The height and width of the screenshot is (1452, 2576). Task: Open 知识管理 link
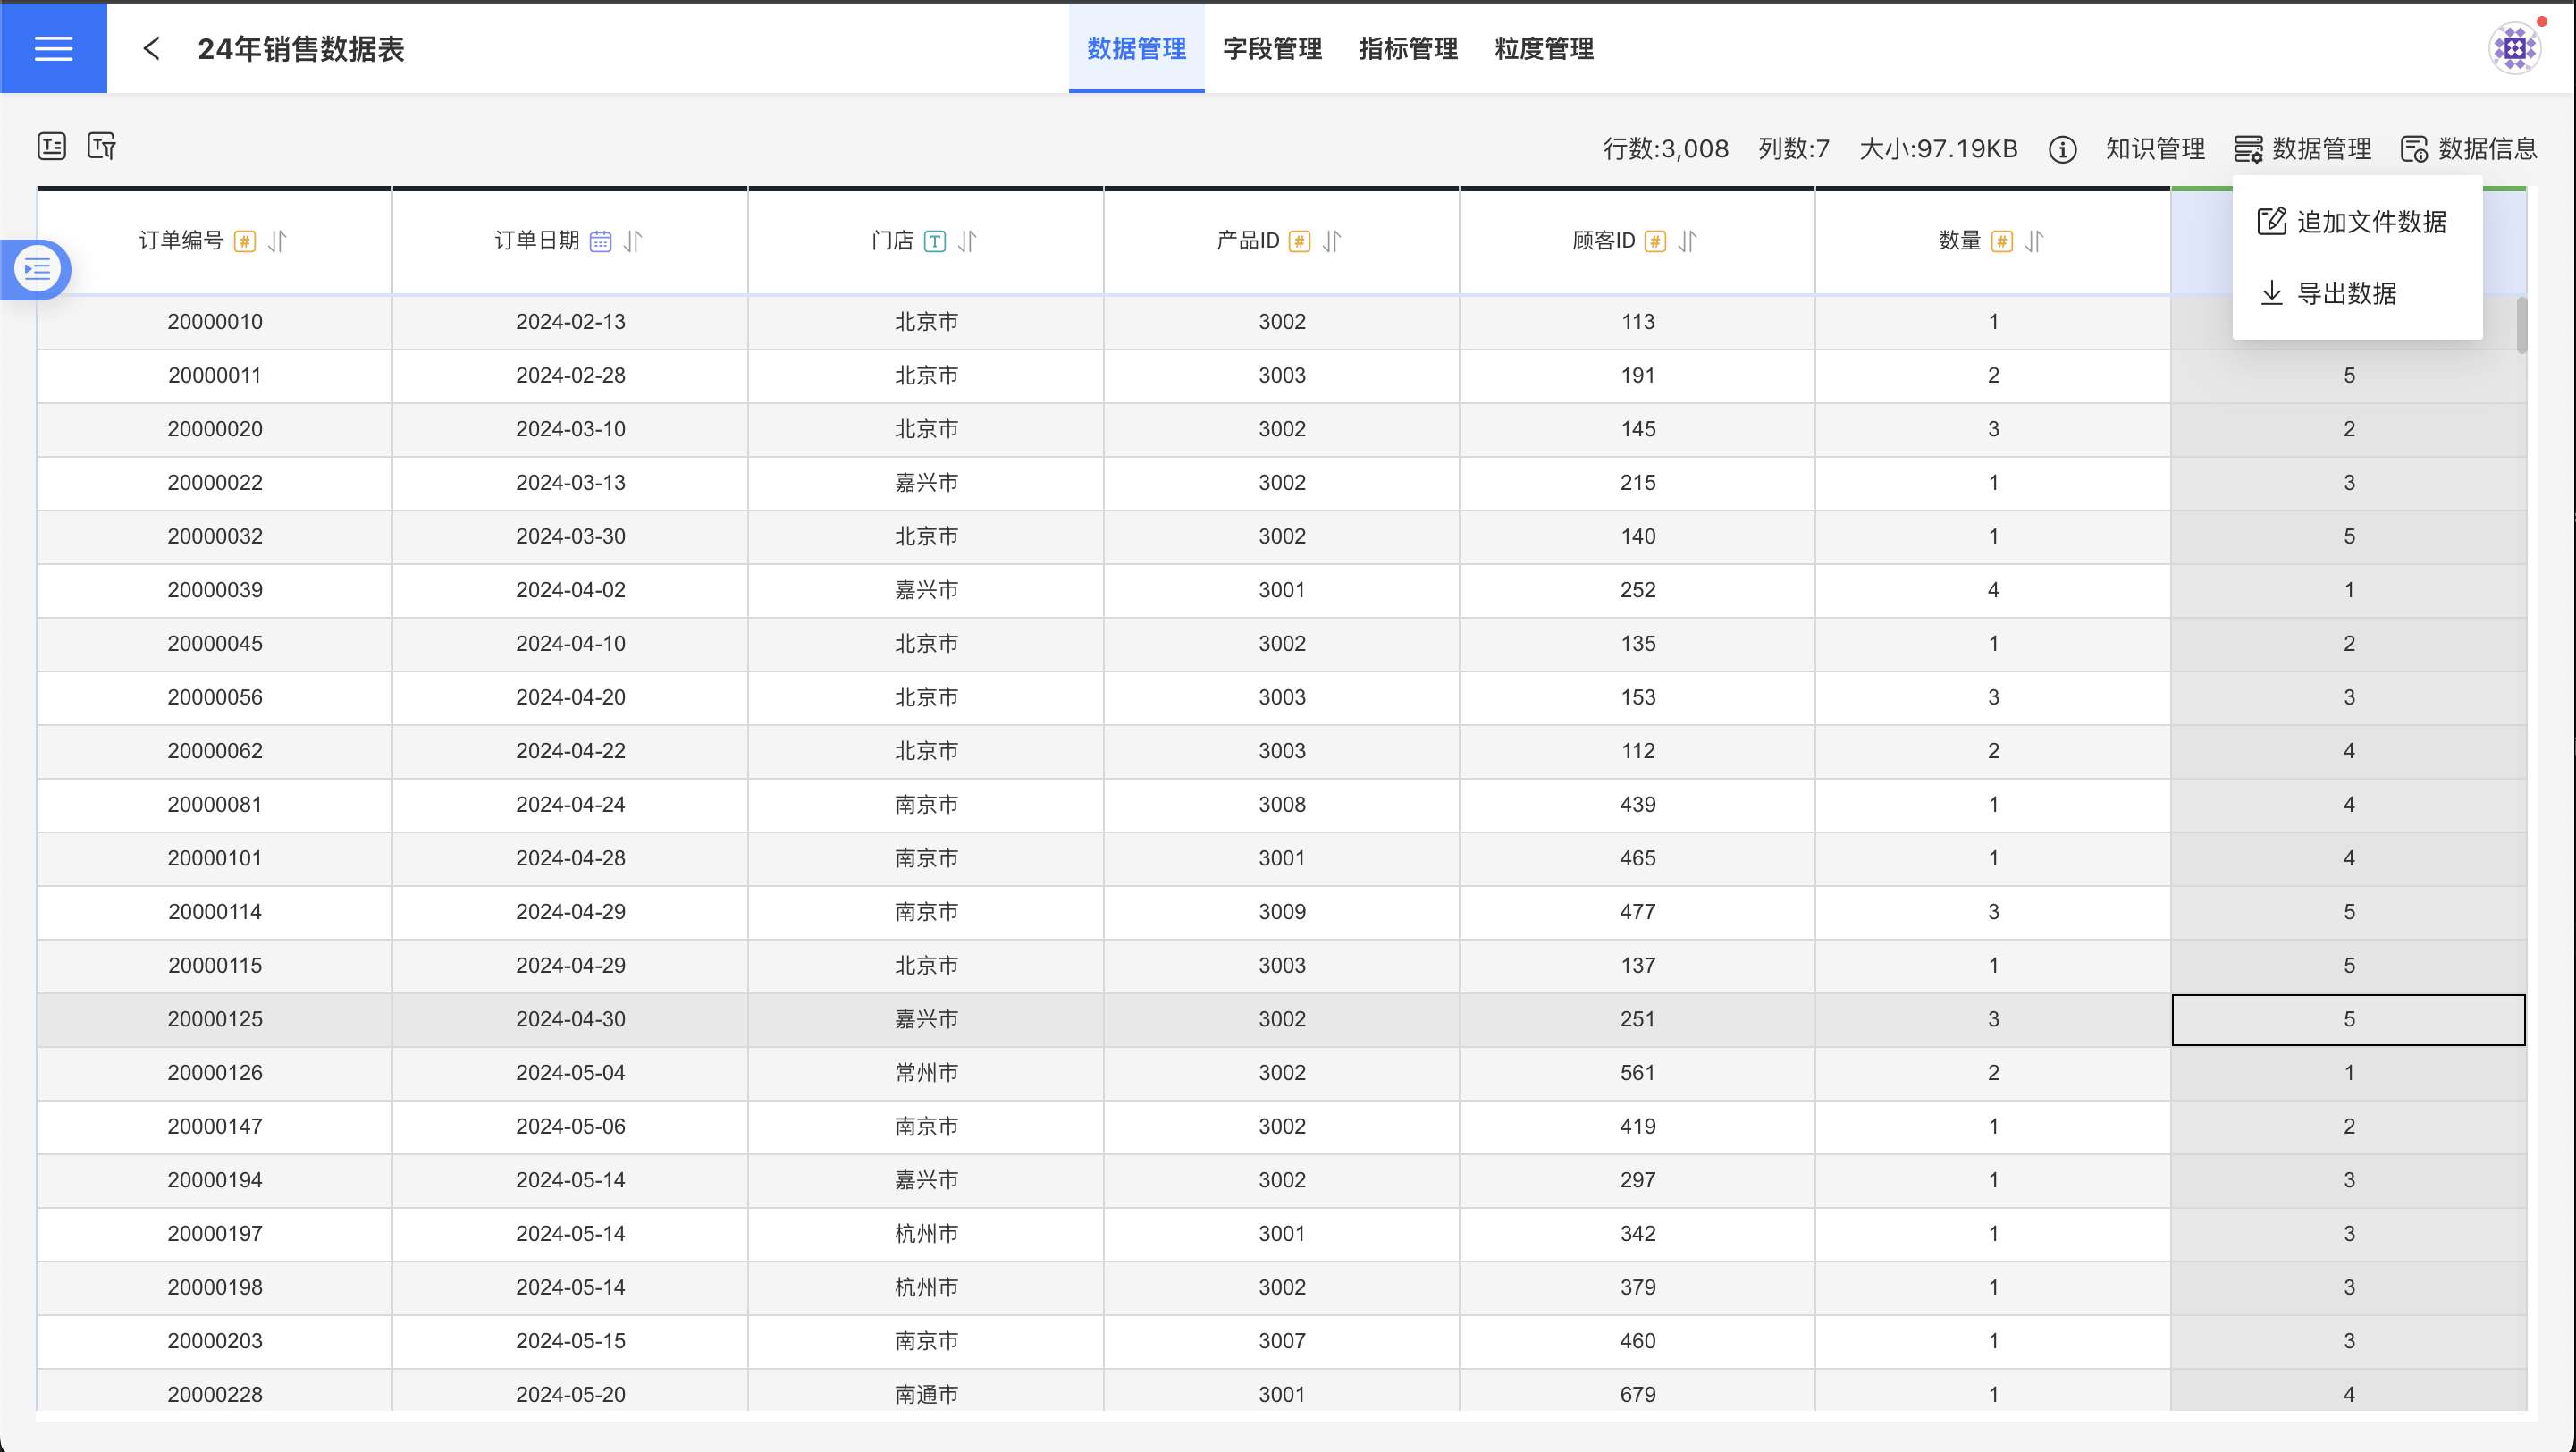point(2155,149)
